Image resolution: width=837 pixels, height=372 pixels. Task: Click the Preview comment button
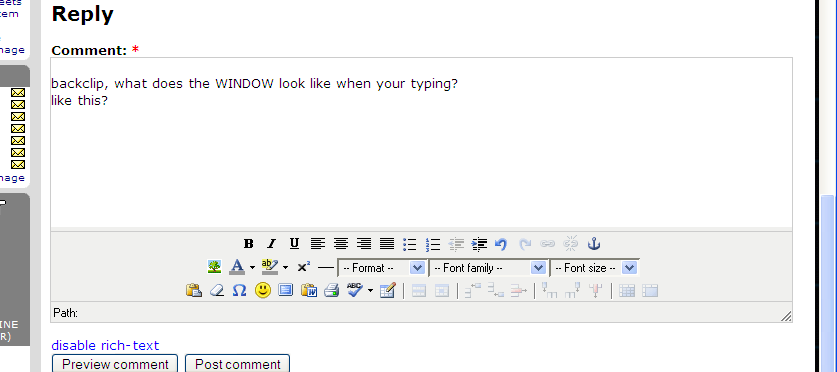pyautogui.click(x=115, y=364)
